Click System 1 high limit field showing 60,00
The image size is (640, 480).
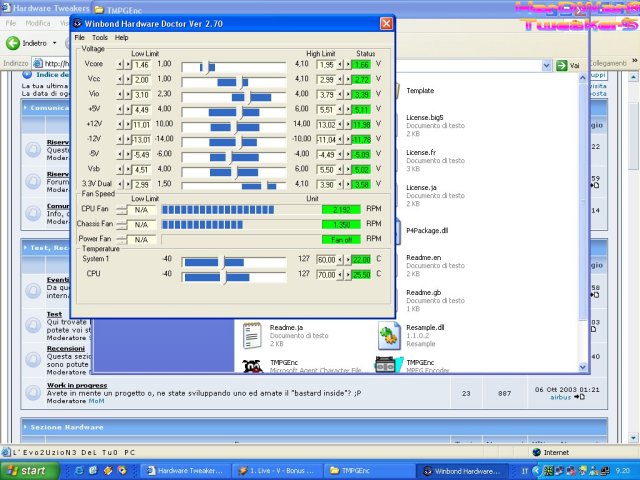pyautogui.click(x=326, y=260)
